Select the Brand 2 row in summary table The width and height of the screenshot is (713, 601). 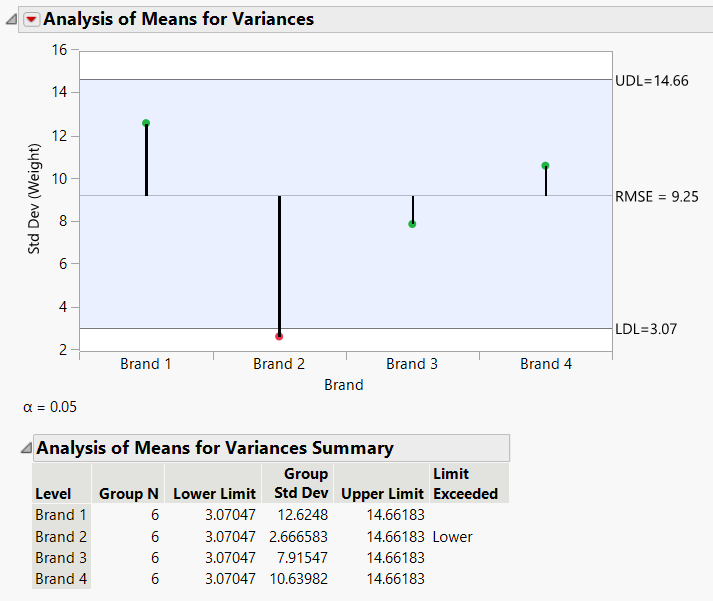click(54, 536)
